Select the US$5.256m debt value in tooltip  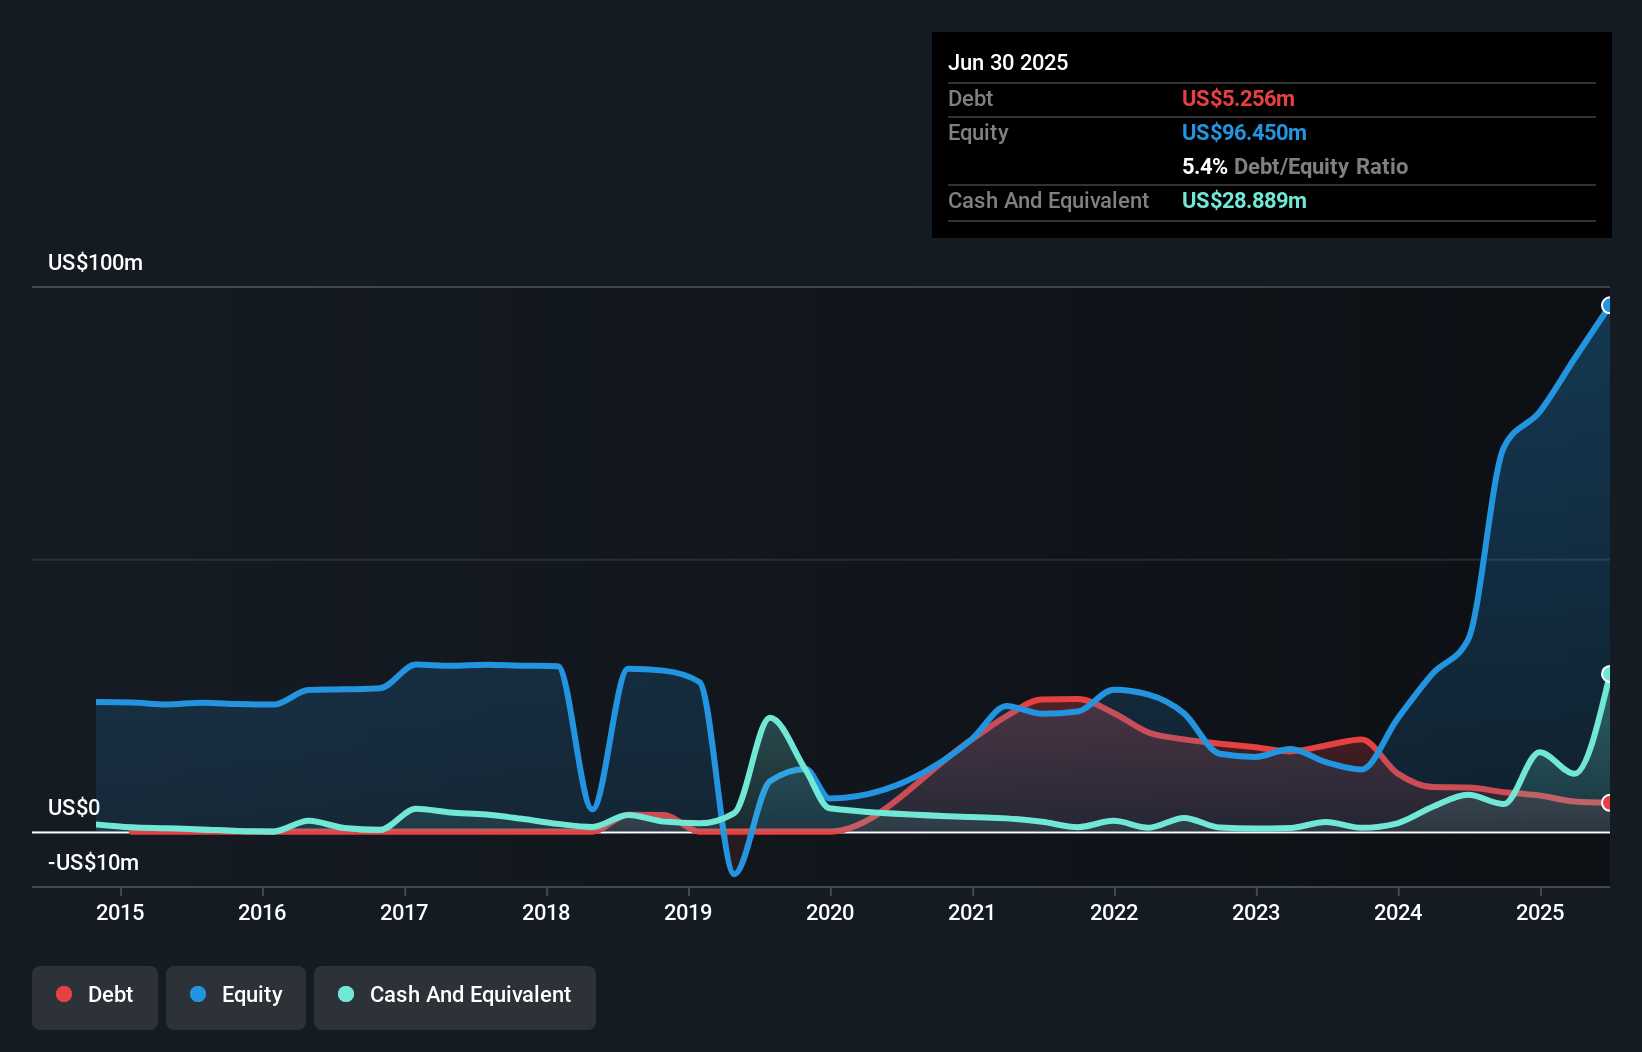[1238, 98]
